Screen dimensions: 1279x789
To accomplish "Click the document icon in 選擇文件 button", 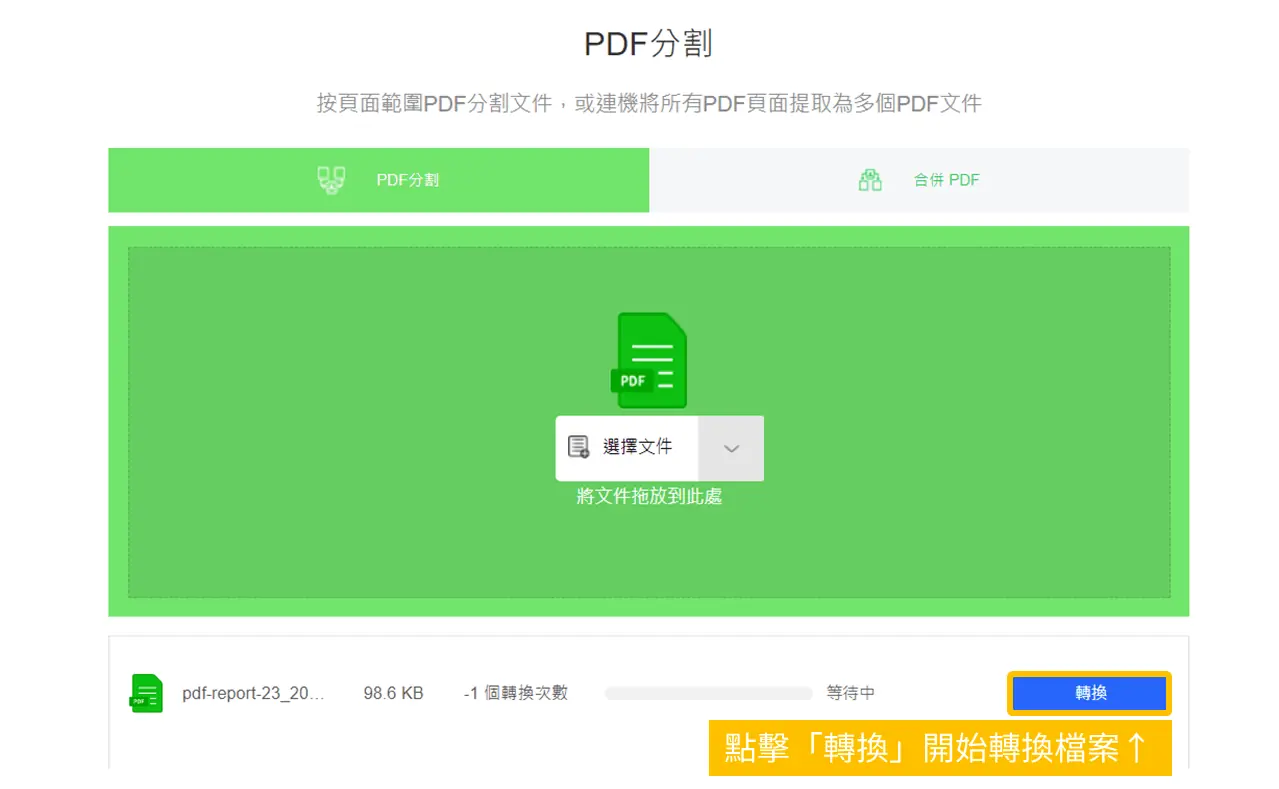I will tap(578, 447).
